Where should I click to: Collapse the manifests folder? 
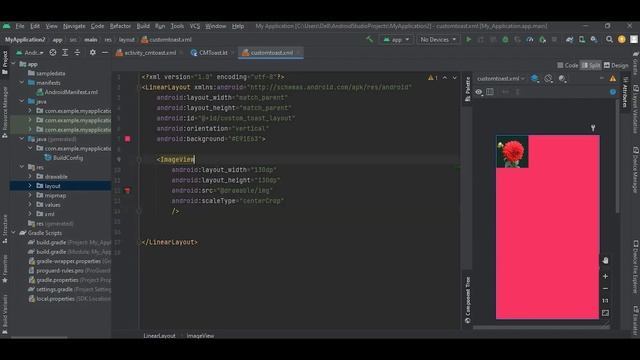[22, 82]
